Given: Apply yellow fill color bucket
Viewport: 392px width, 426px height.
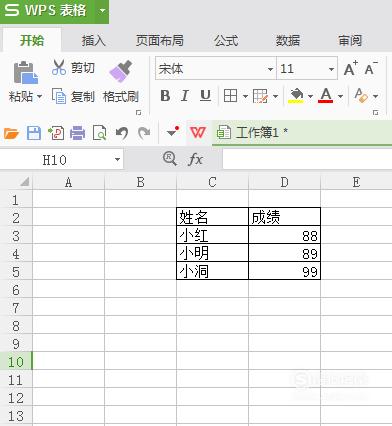Looking at the screenshot, I should (x=296, y=96).
